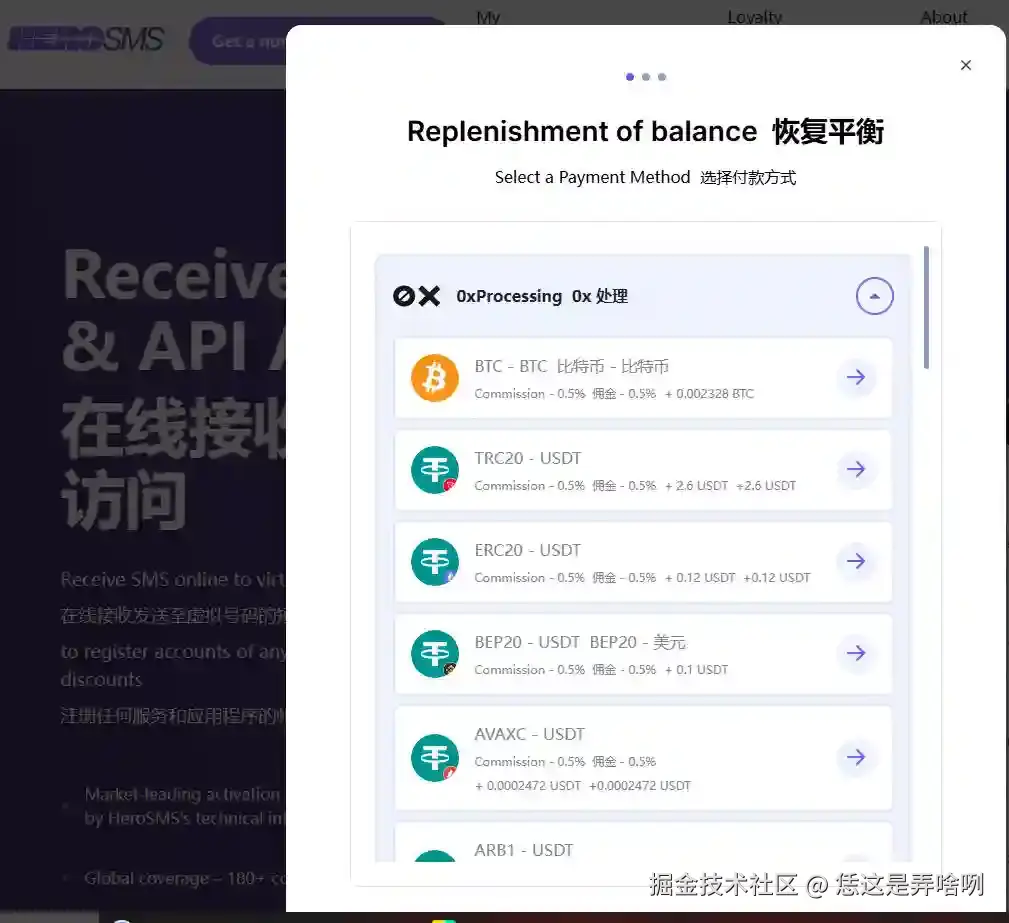
Task: Select the ERC20 - USDT payment title
Action: (528, 550)
